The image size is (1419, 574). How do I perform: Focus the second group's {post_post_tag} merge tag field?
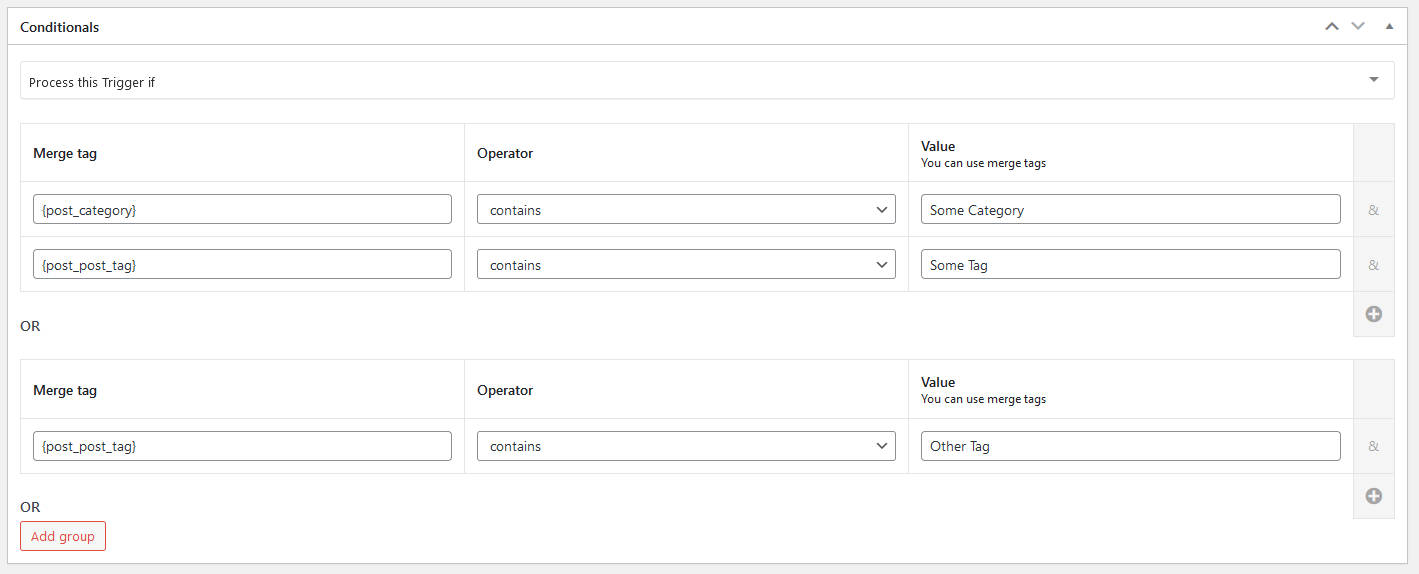click(242, 446)
